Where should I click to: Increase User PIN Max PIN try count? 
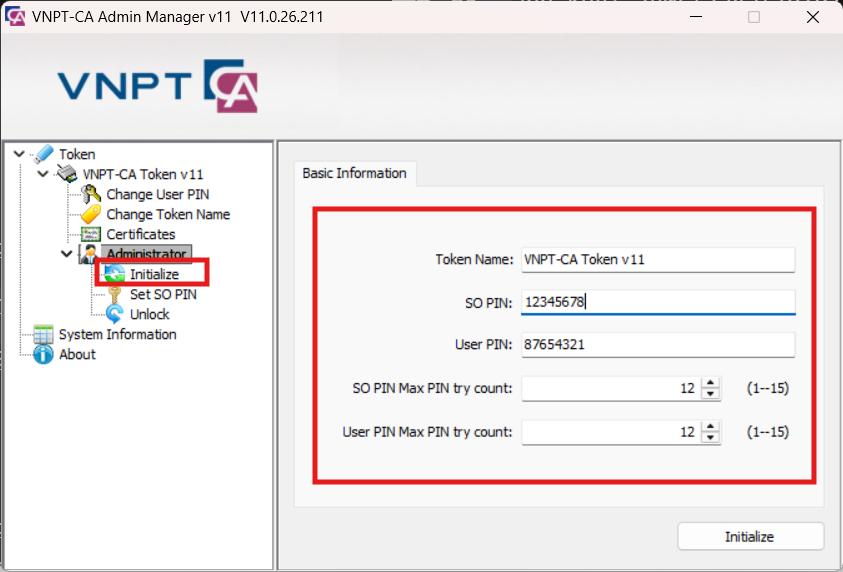(x=711, y=426)
